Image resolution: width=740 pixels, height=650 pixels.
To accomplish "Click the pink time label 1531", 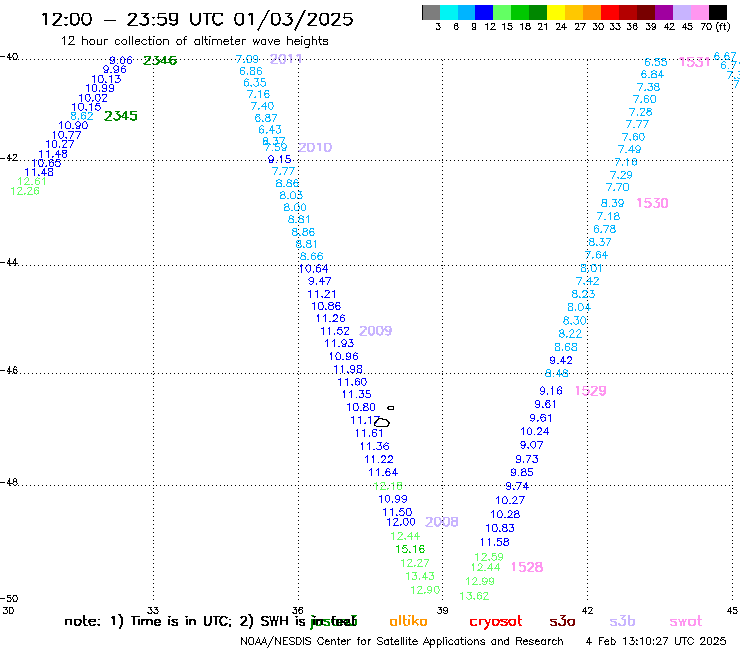I will coord(695,62).
